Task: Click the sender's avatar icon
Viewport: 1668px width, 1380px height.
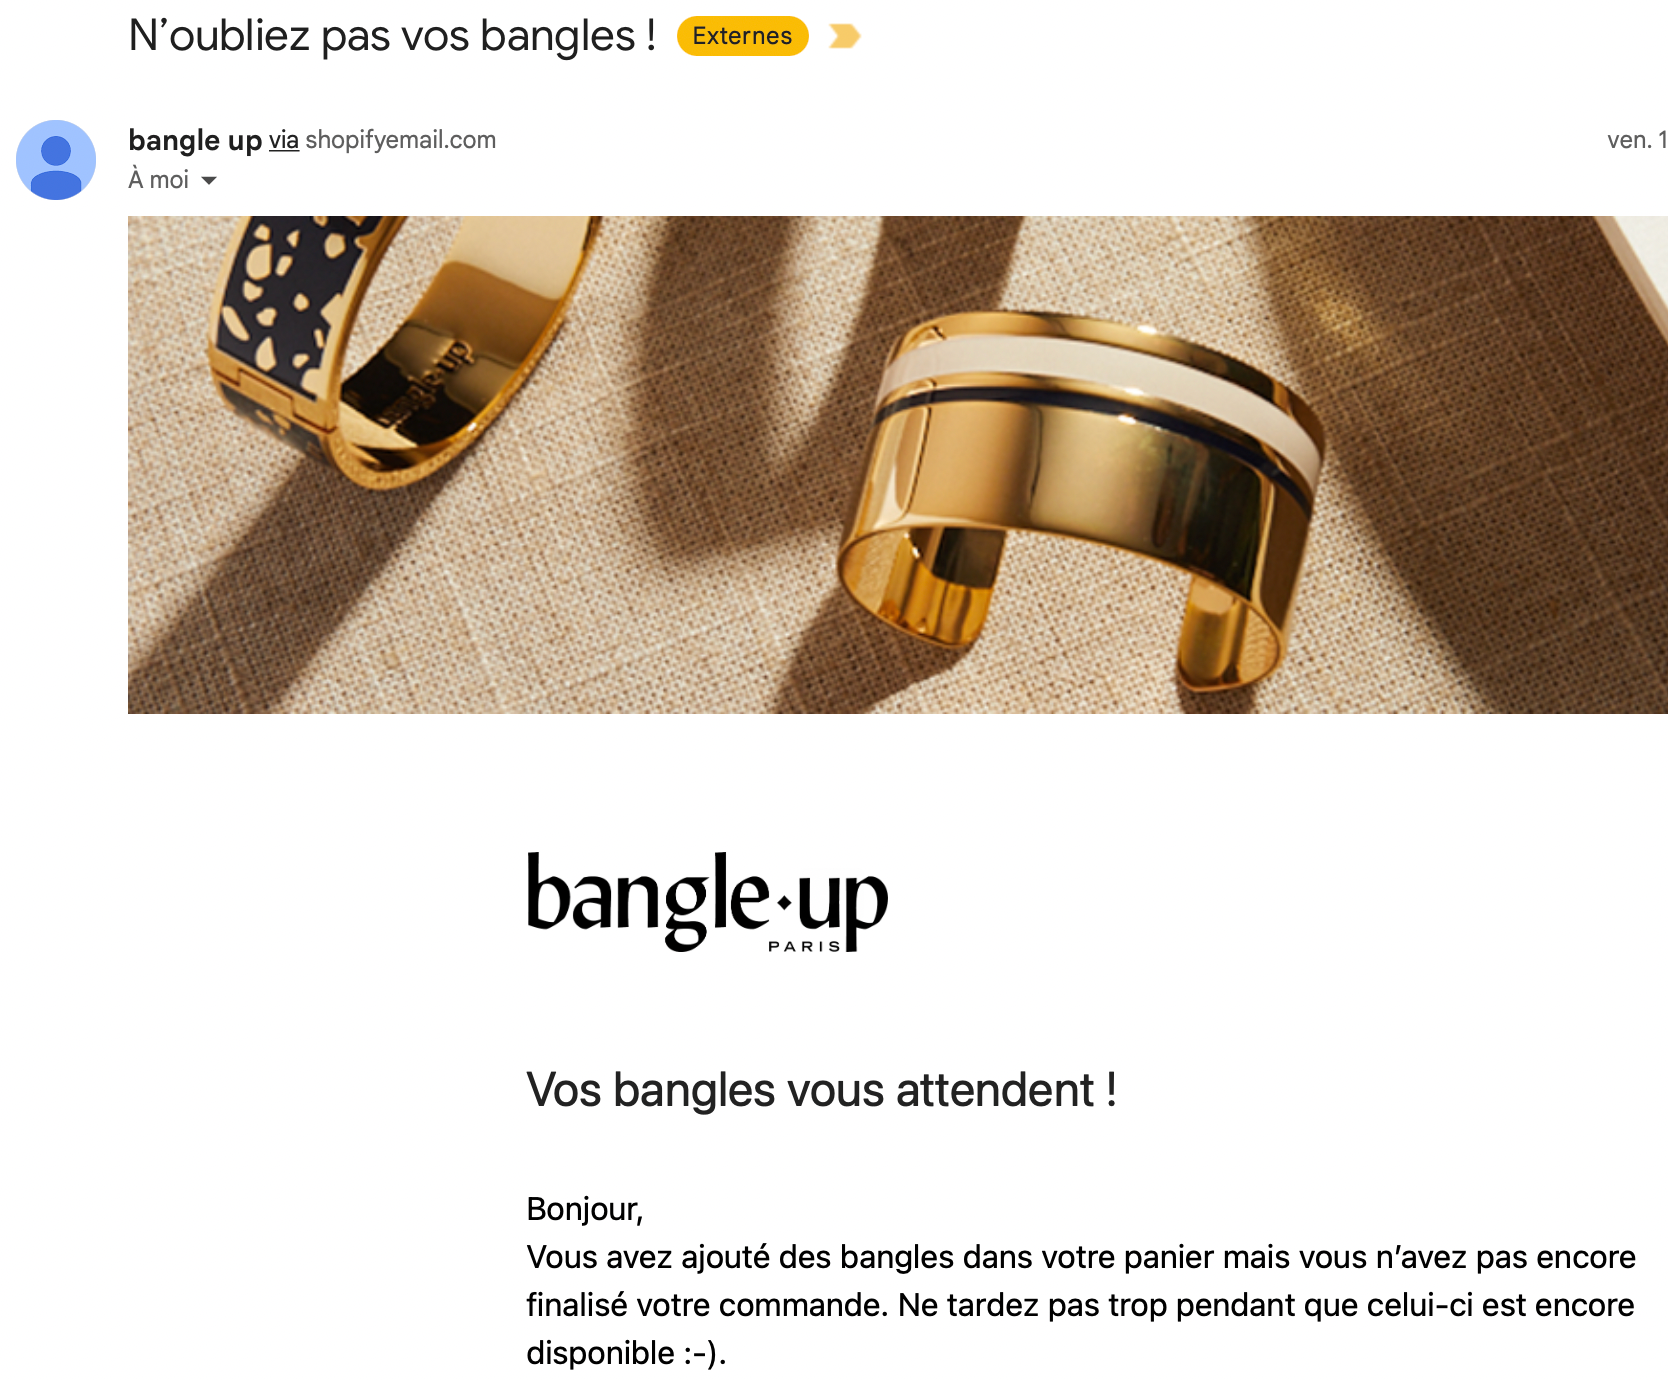Action: (x=56, y=160)
